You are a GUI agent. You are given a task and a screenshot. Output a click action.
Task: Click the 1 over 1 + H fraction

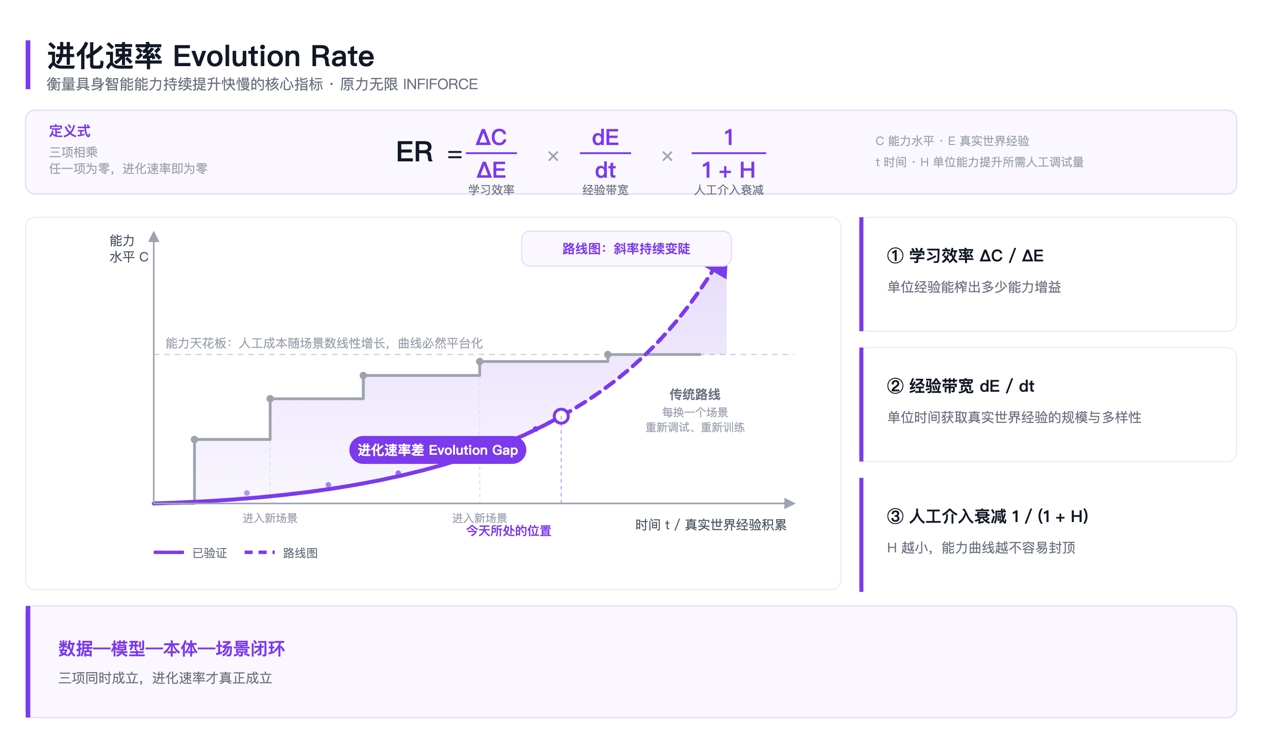click(x=728, y=153)
